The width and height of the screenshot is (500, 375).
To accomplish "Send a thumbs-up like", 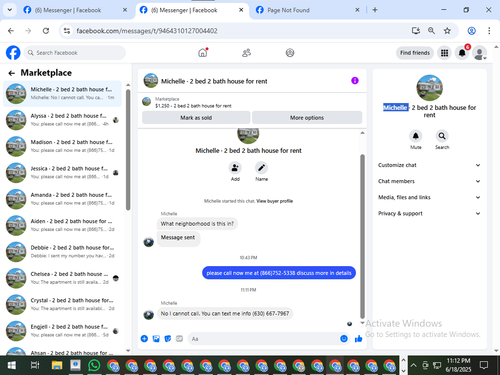I will tap(359, 339).
